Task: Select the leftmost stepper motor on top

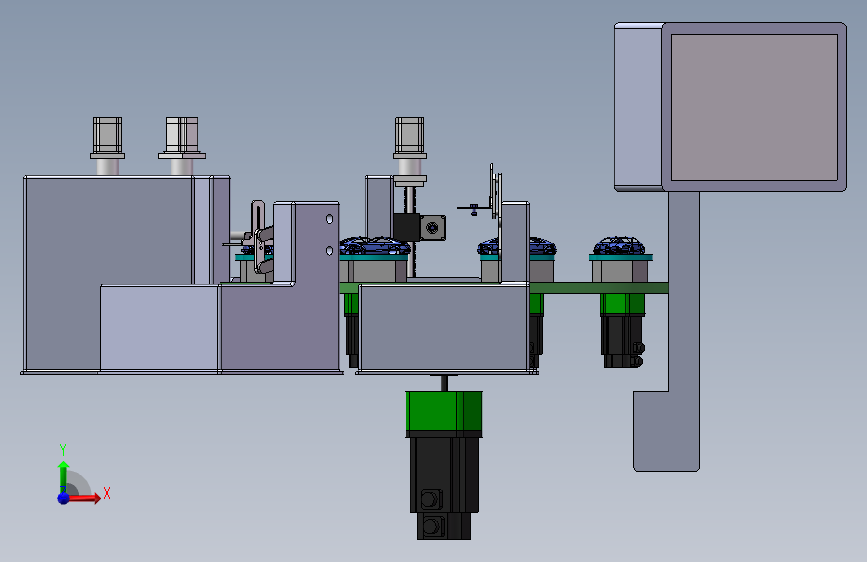Action: [107, 138]
